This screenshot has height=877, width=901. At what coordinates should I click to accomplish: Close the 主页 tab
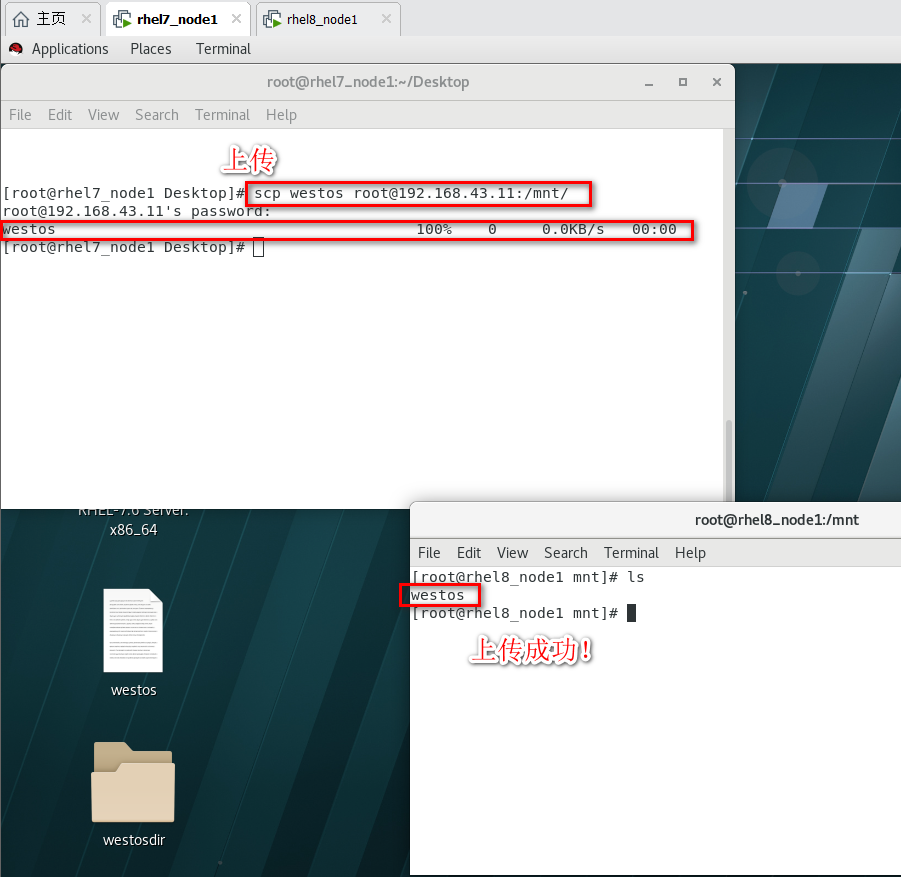(86, 19)
